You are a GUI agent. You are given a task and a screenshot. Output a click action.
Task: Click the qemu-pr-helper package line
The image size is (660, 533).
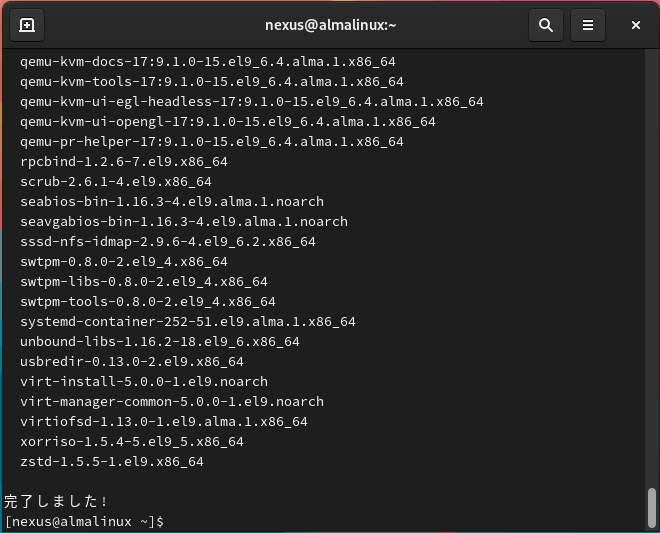(x=211, y=141)
